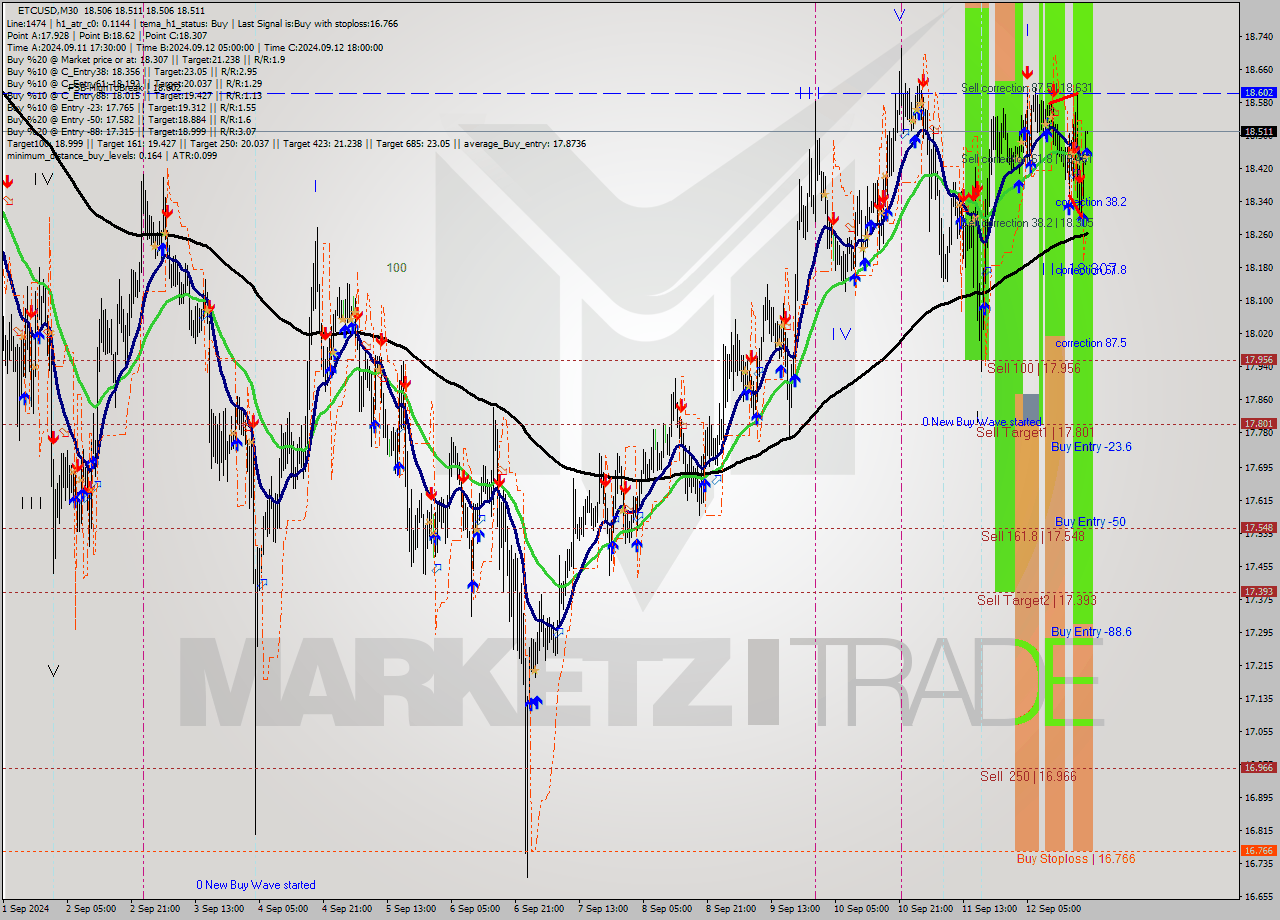Select the '12 Sep 05:00' time label
The width and height of the screenshot is (1280, 920).
coord(1053,909)
